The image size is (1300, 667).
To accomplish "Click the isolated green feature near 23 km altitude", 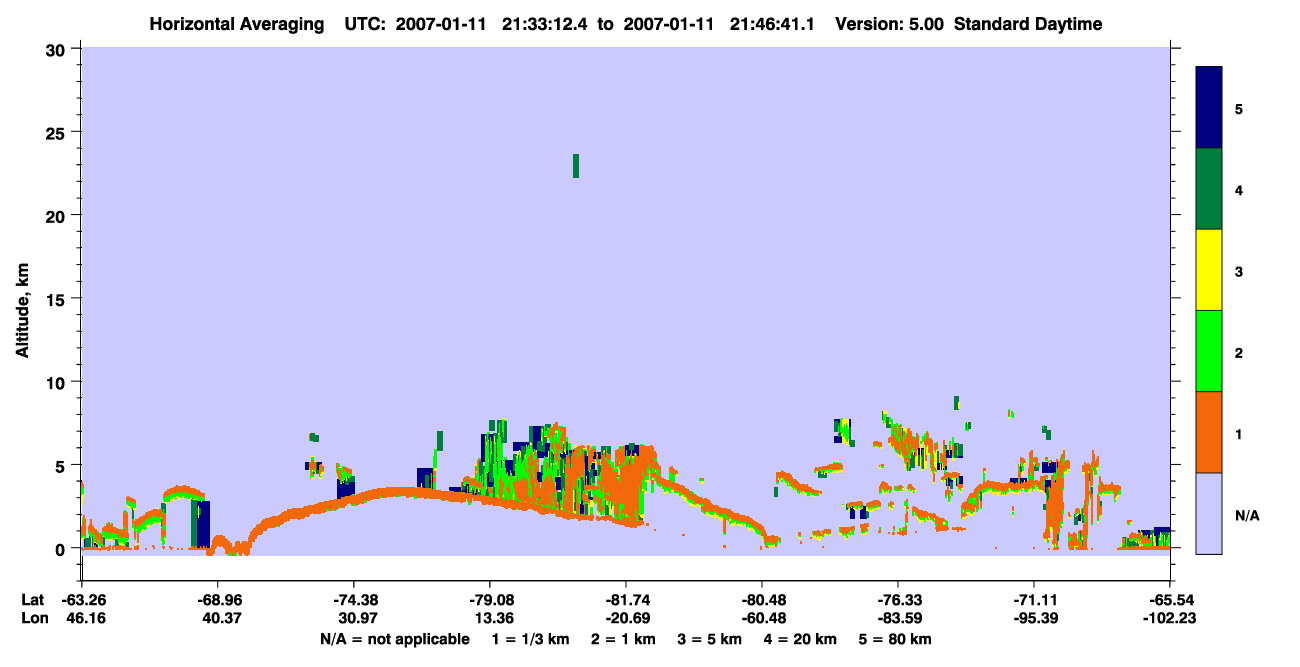I will click(x=576, y=166).
